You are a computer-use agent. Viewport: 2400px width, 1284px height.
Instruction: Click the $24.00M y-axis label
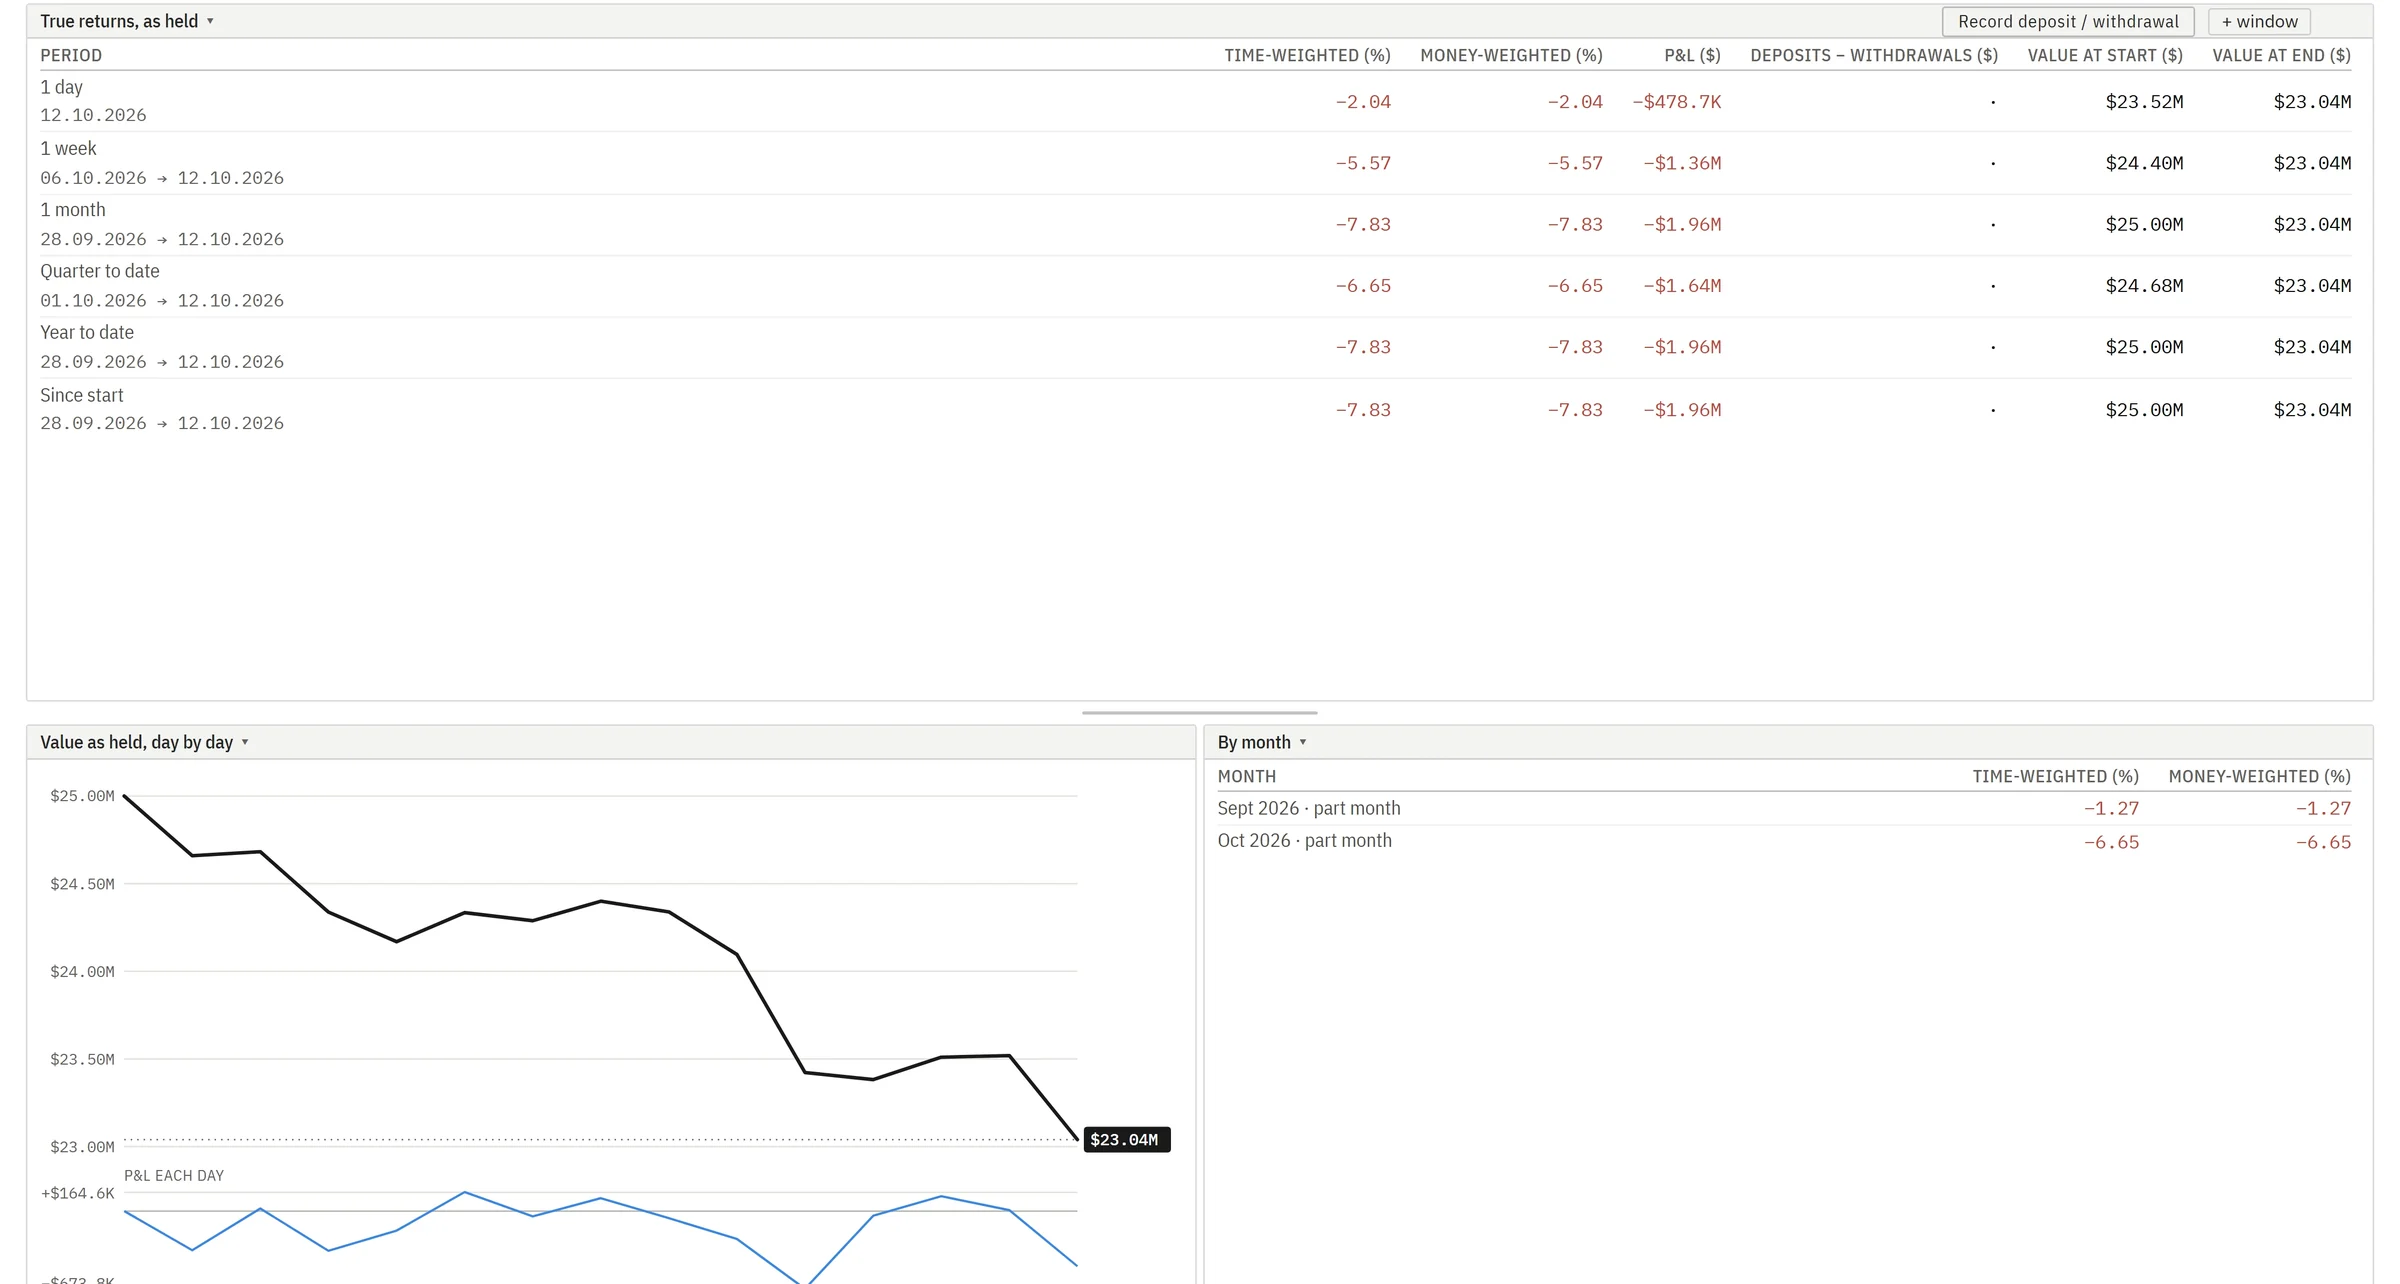(82, 972)
